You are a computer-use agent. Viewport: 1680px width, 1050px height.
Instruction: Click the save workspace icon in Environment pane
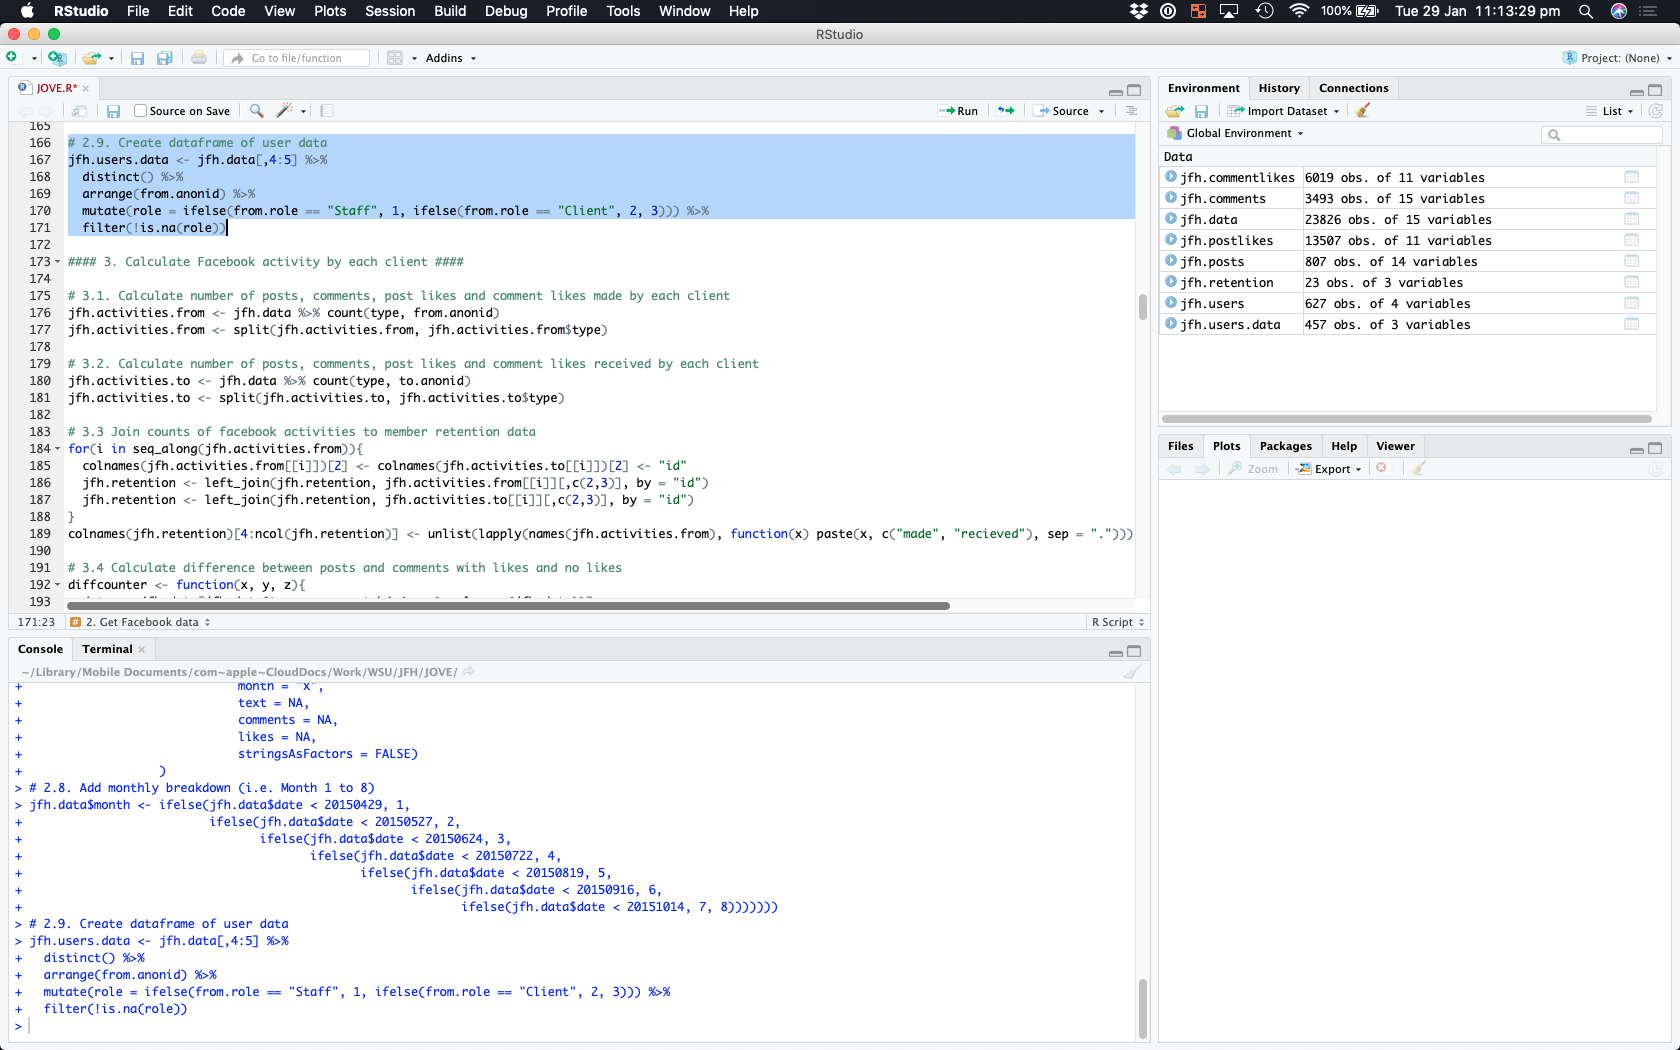(1202, 111)
